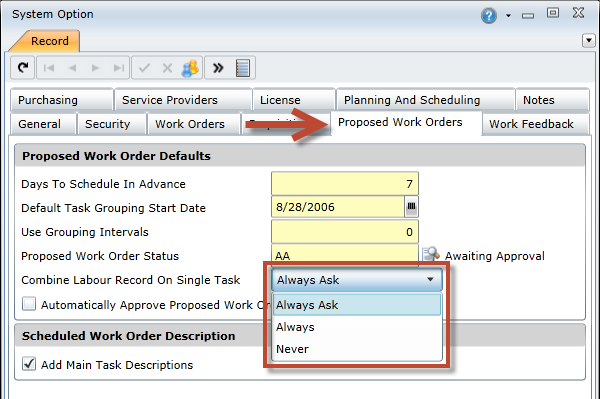Go to last record arrow
The image size is (600, 399).
point(119,68)
